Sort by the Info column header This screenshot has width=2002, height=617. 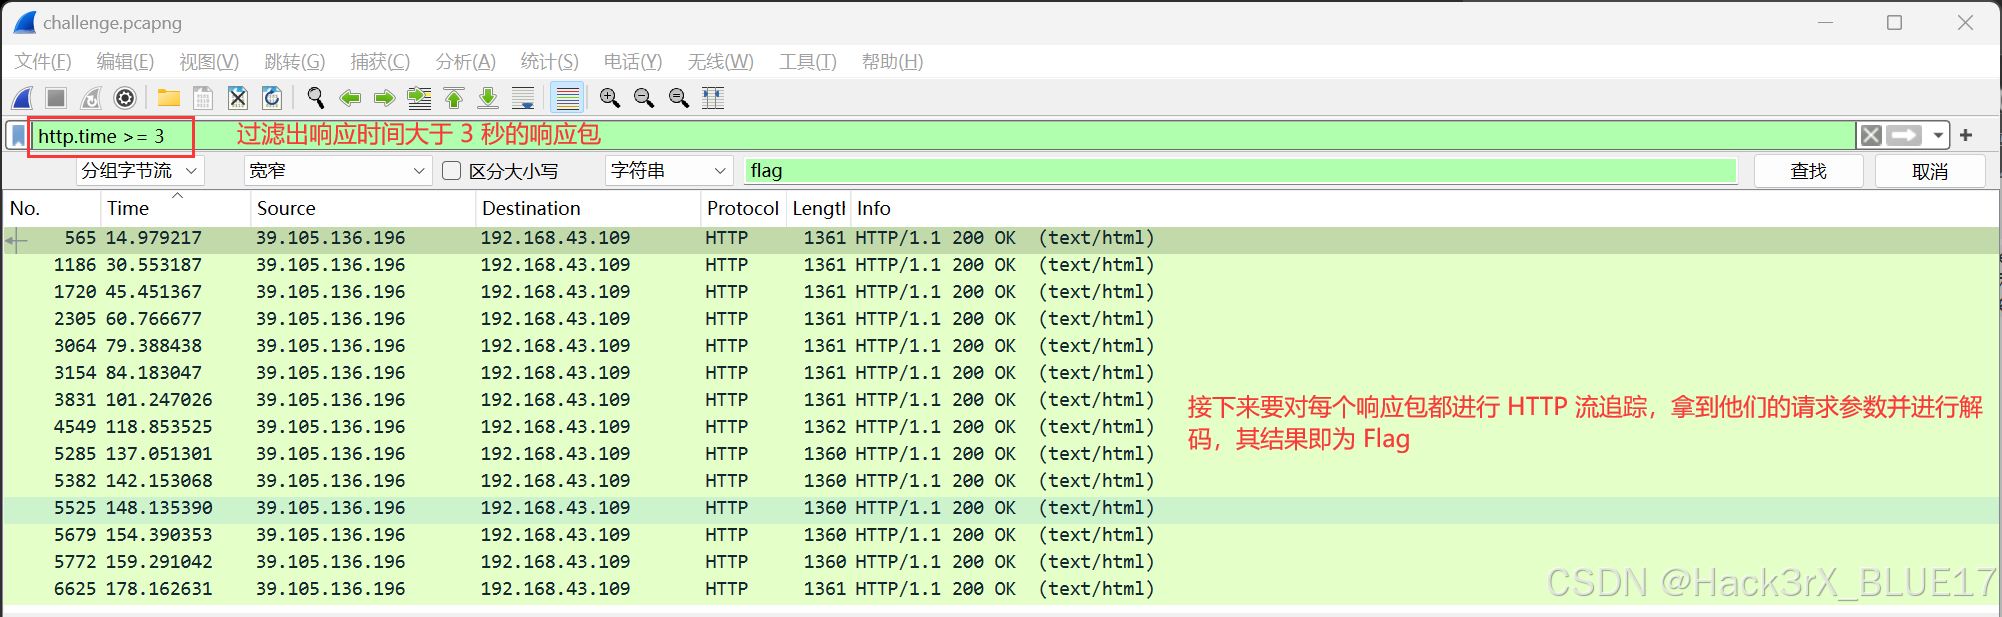(x=1423, y=208)
